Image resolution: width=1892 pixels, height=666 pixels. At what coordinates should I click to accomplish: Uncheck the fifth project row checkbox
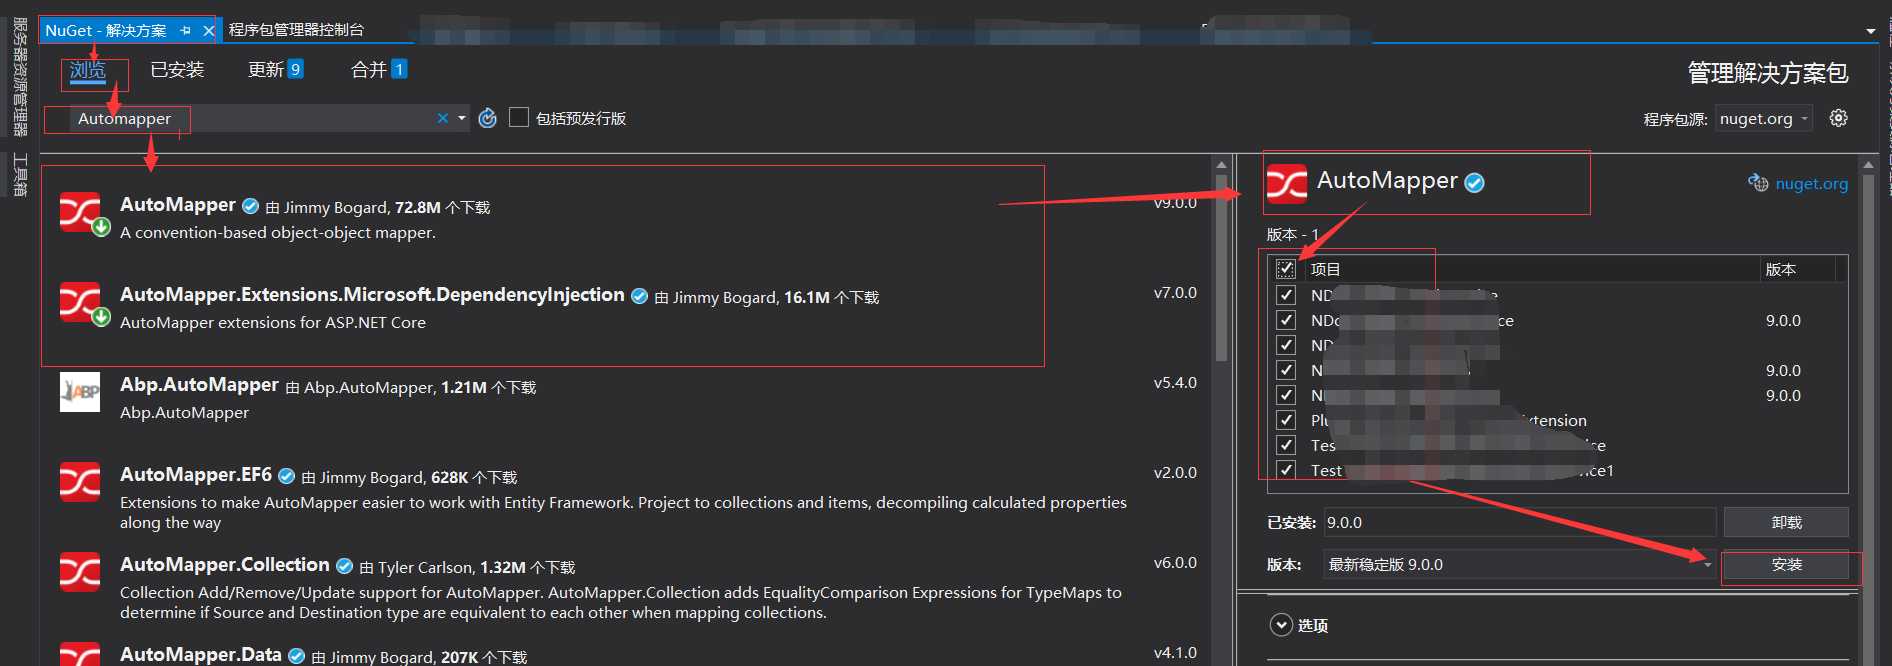1286,395
